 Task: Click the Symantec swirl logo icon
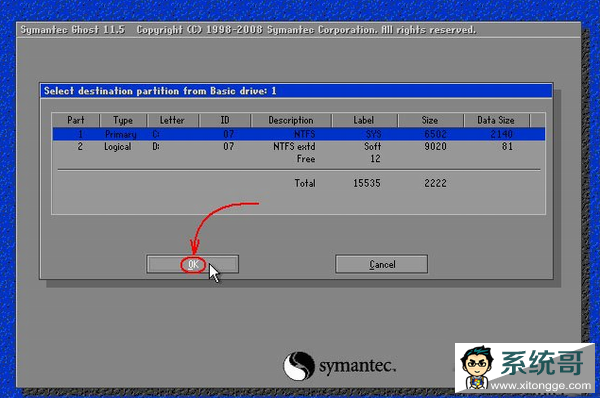(299, 366)
